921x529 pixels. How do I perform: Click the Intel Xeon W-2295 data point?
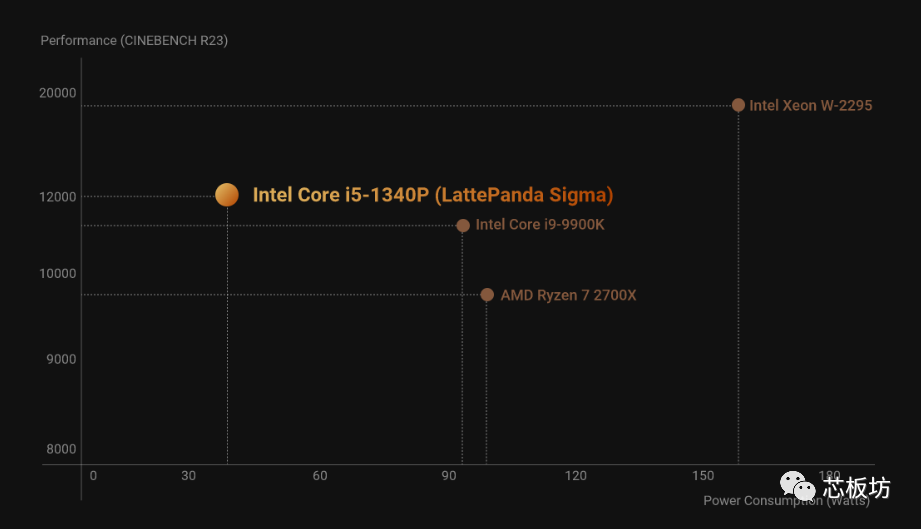point(738,105)
